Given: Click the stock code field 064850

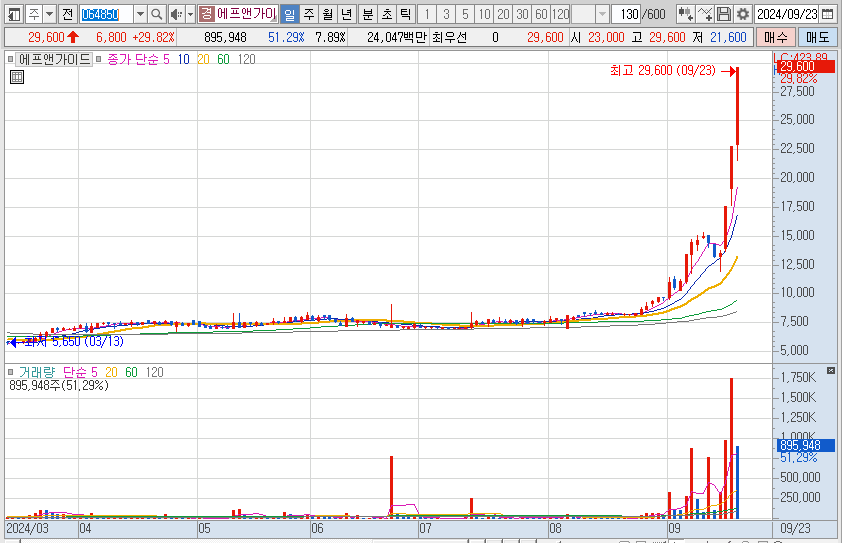Looking at the screenshot, I should 106,14.
